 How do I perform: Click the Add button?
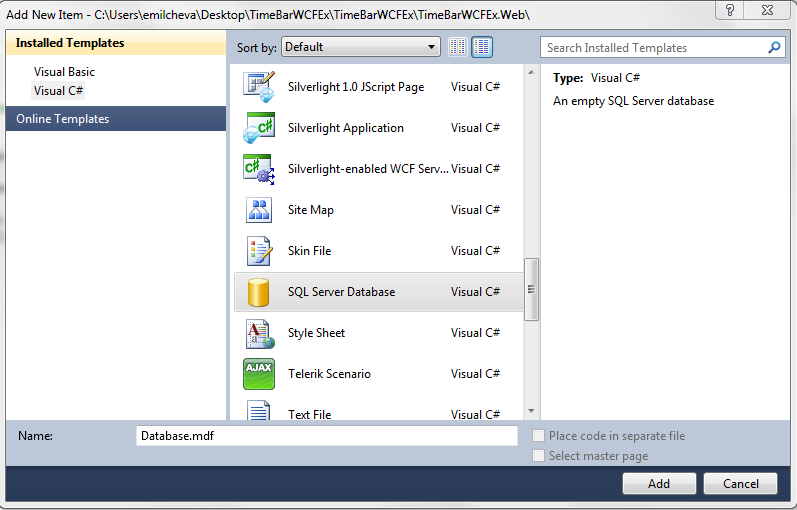pyautogui.click(x=659, y=484)
